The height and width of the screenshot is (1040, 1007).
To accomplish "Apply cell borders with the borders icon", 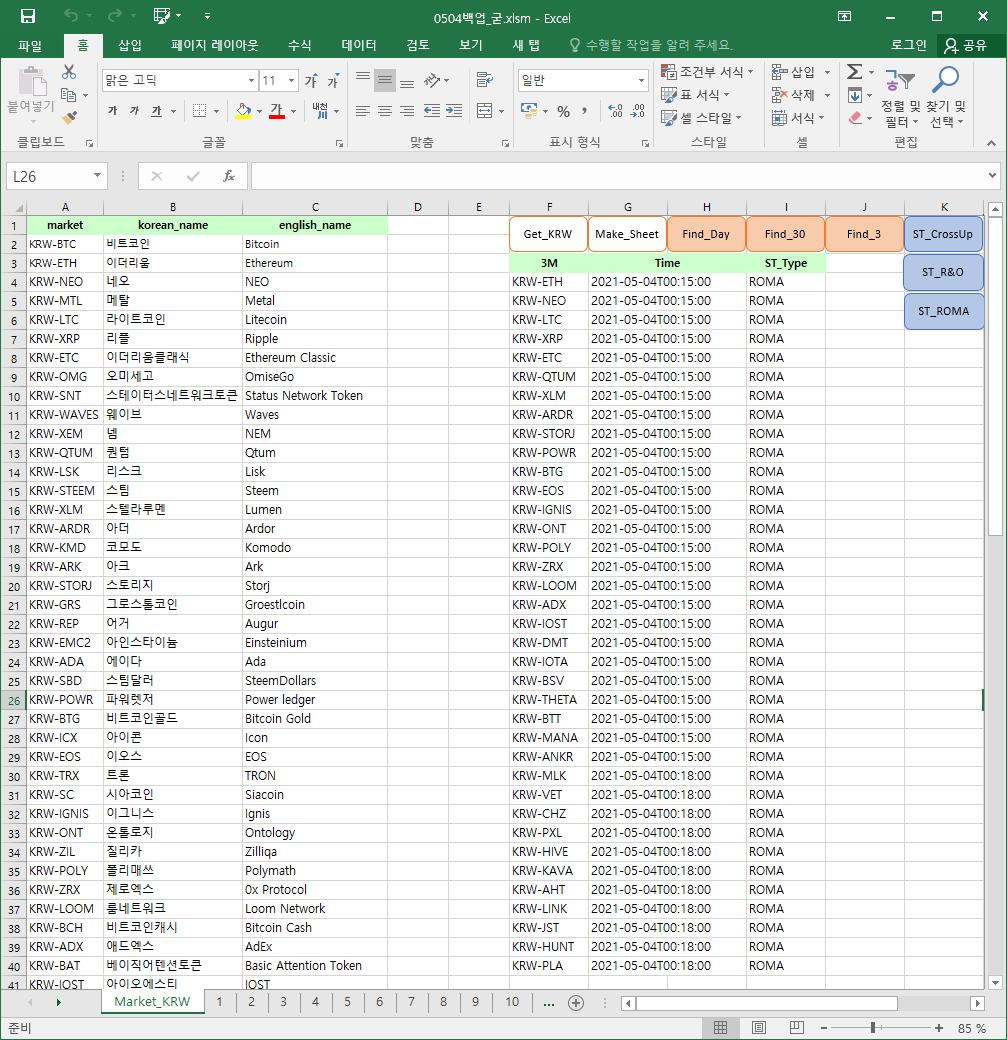I will coord(199,111).
